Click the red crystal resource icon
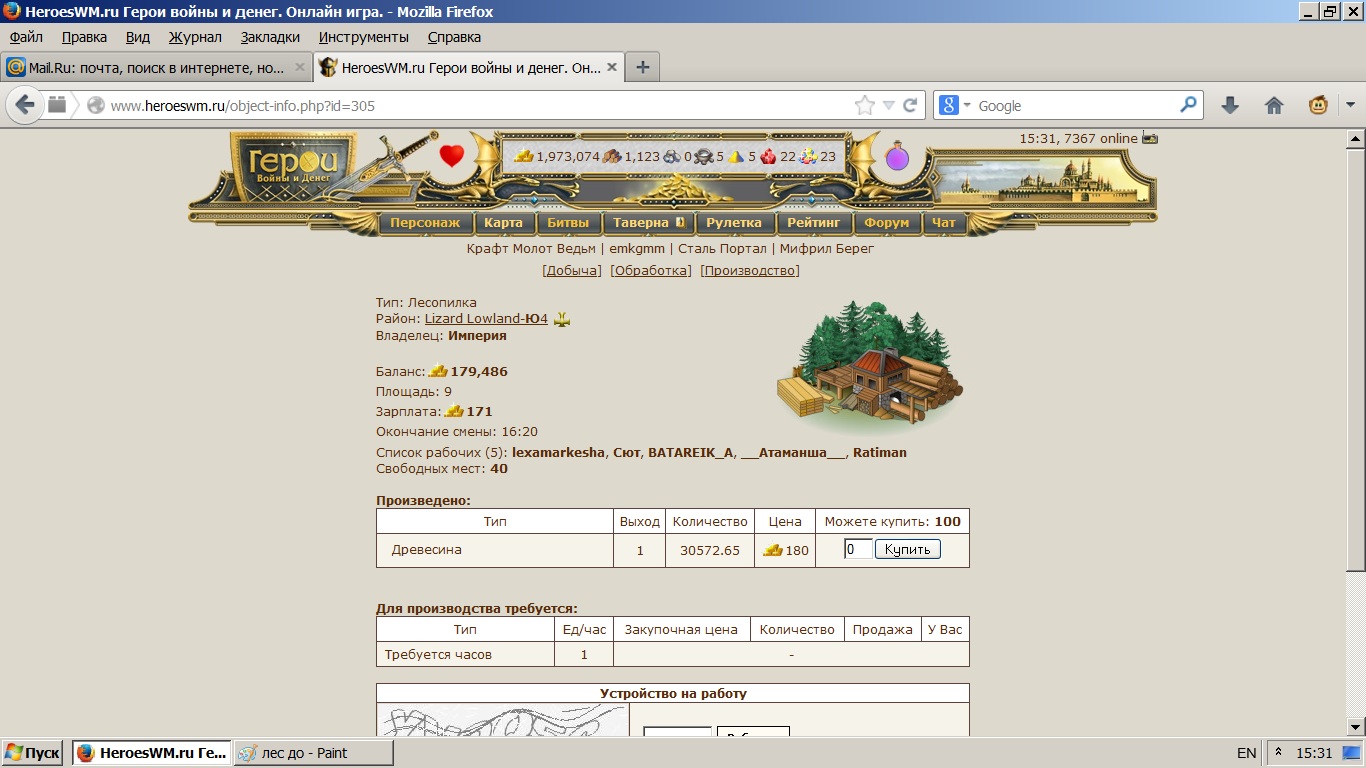Image resolution: width=1366 pixels, height=768 pixels. click(768, 156)
